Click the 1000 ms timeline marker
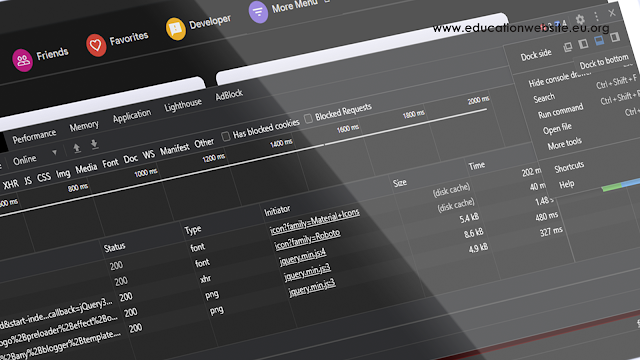 tap(146, 173)
